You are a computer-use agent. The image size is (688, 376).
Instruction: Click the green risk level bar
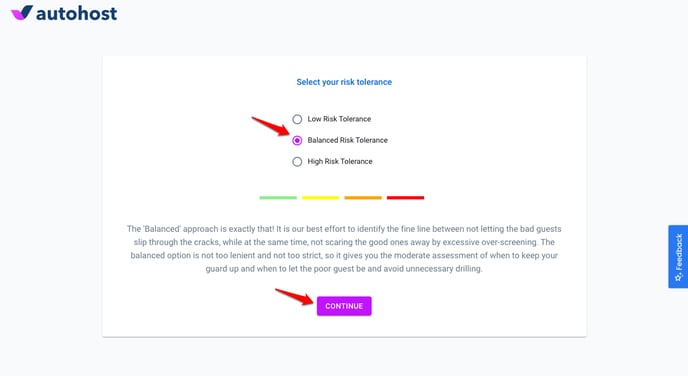[278, 198]
